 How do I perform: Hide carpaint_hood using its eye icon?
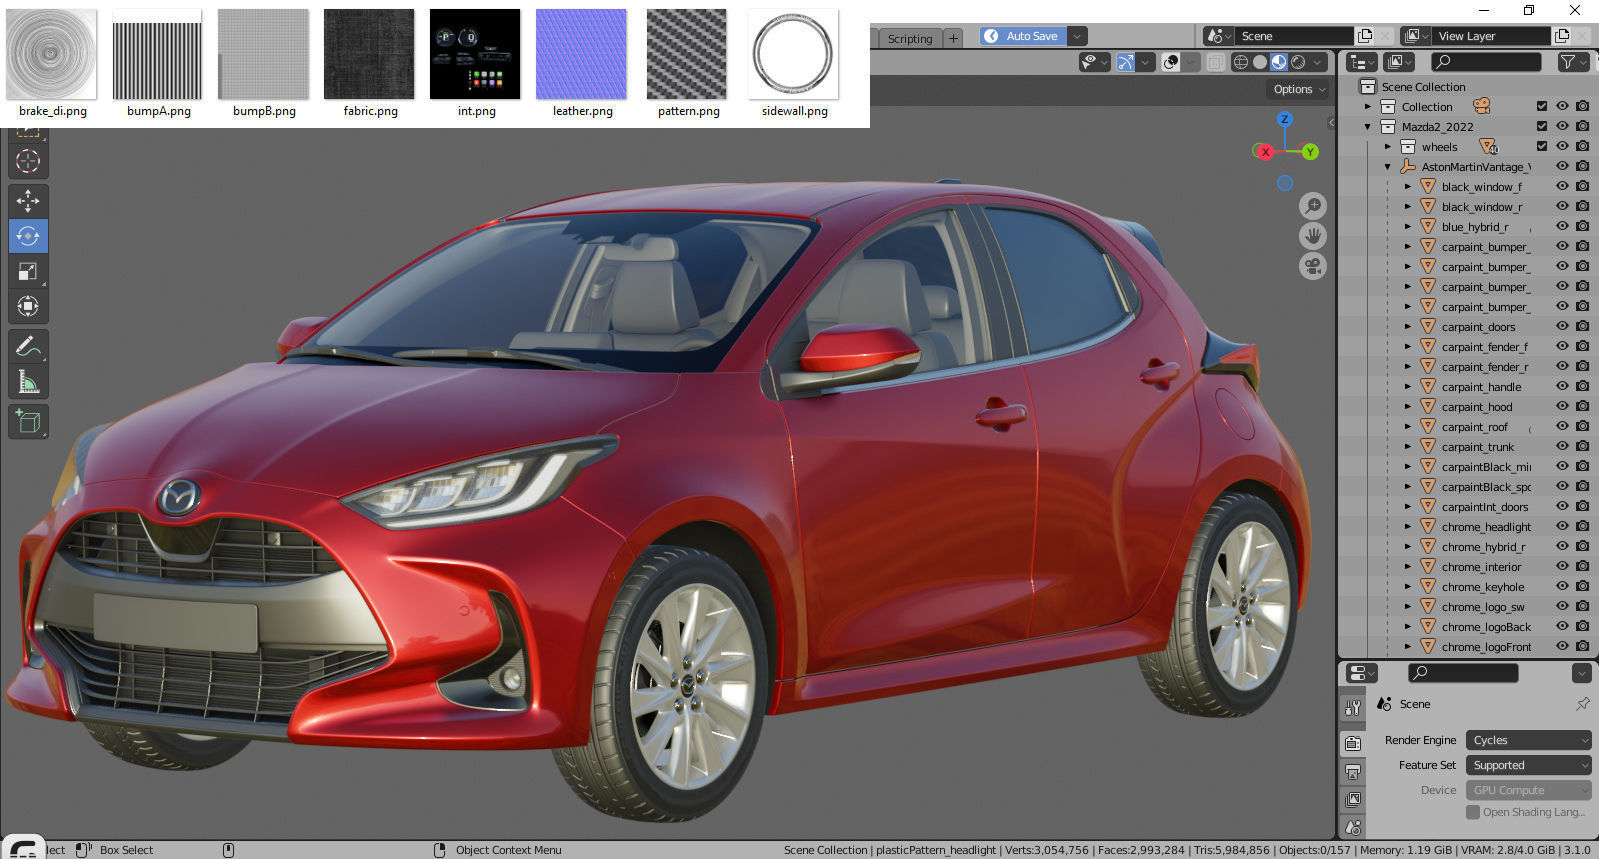click(x=1562, y=407)
